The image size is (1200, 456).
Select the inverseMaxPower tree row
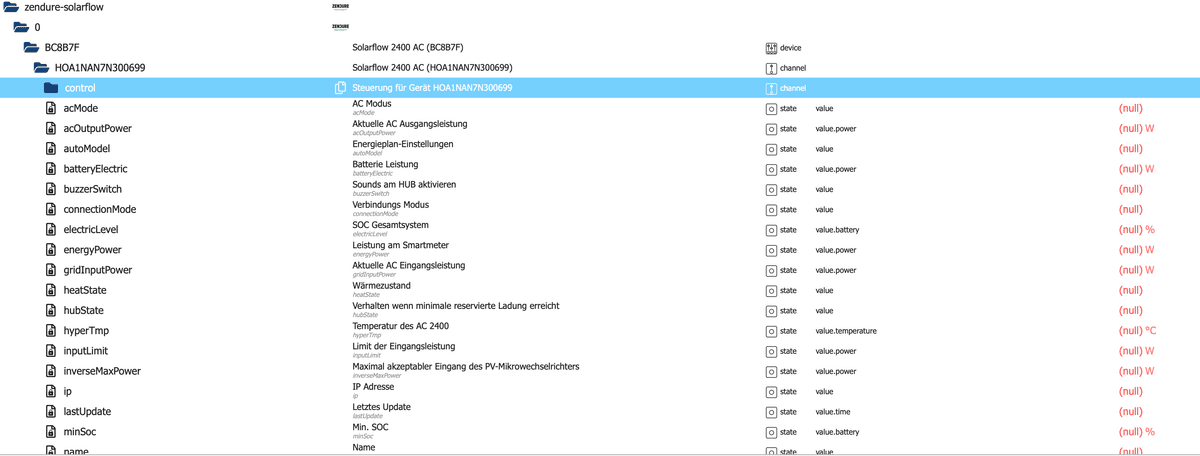(x=600, y=371)
